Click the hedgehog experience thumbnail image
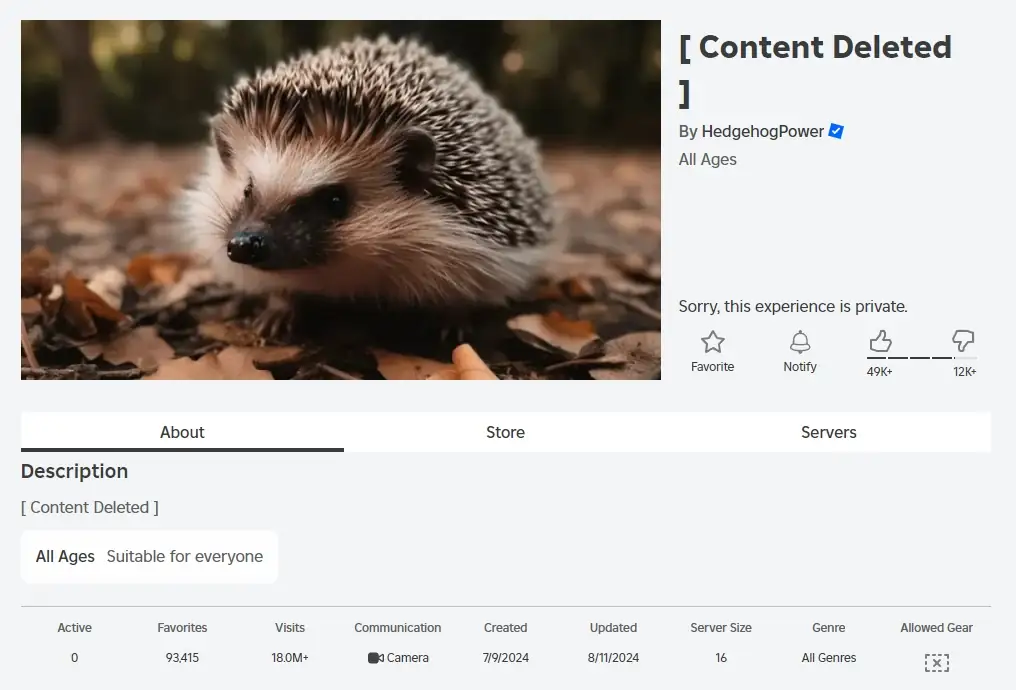Viewport: 1016px width, 690px height. (x=341, y=200)
